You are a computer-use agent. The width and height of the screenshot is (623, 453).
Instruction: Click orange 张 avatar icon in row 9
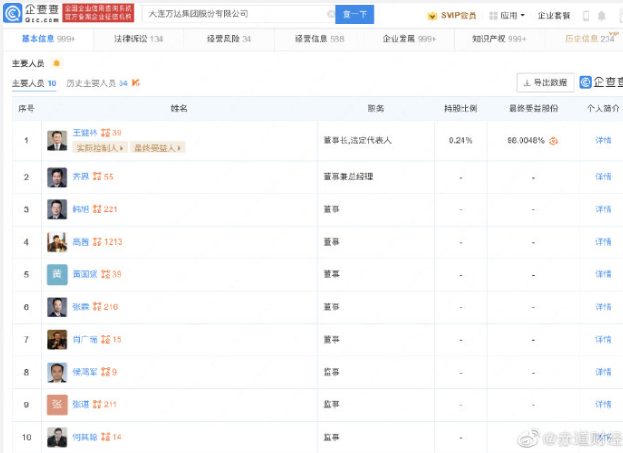point(57,405)
